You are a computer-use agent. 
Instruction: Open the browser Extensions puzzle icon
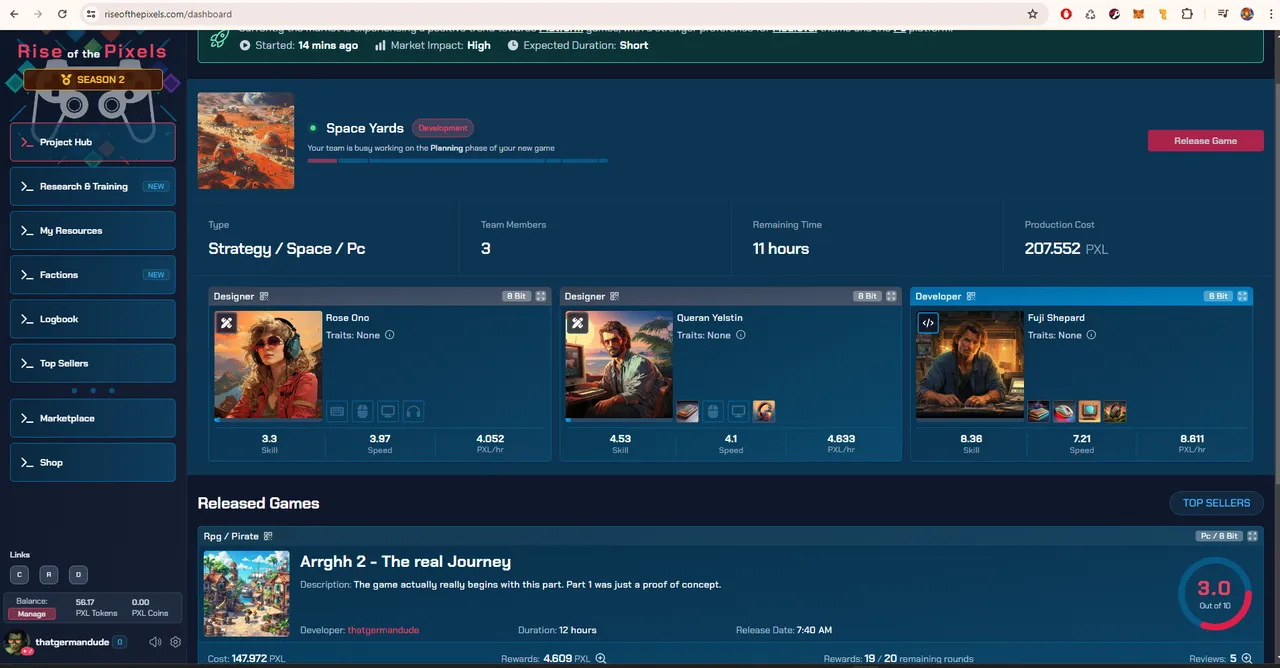click(1187, 14)
